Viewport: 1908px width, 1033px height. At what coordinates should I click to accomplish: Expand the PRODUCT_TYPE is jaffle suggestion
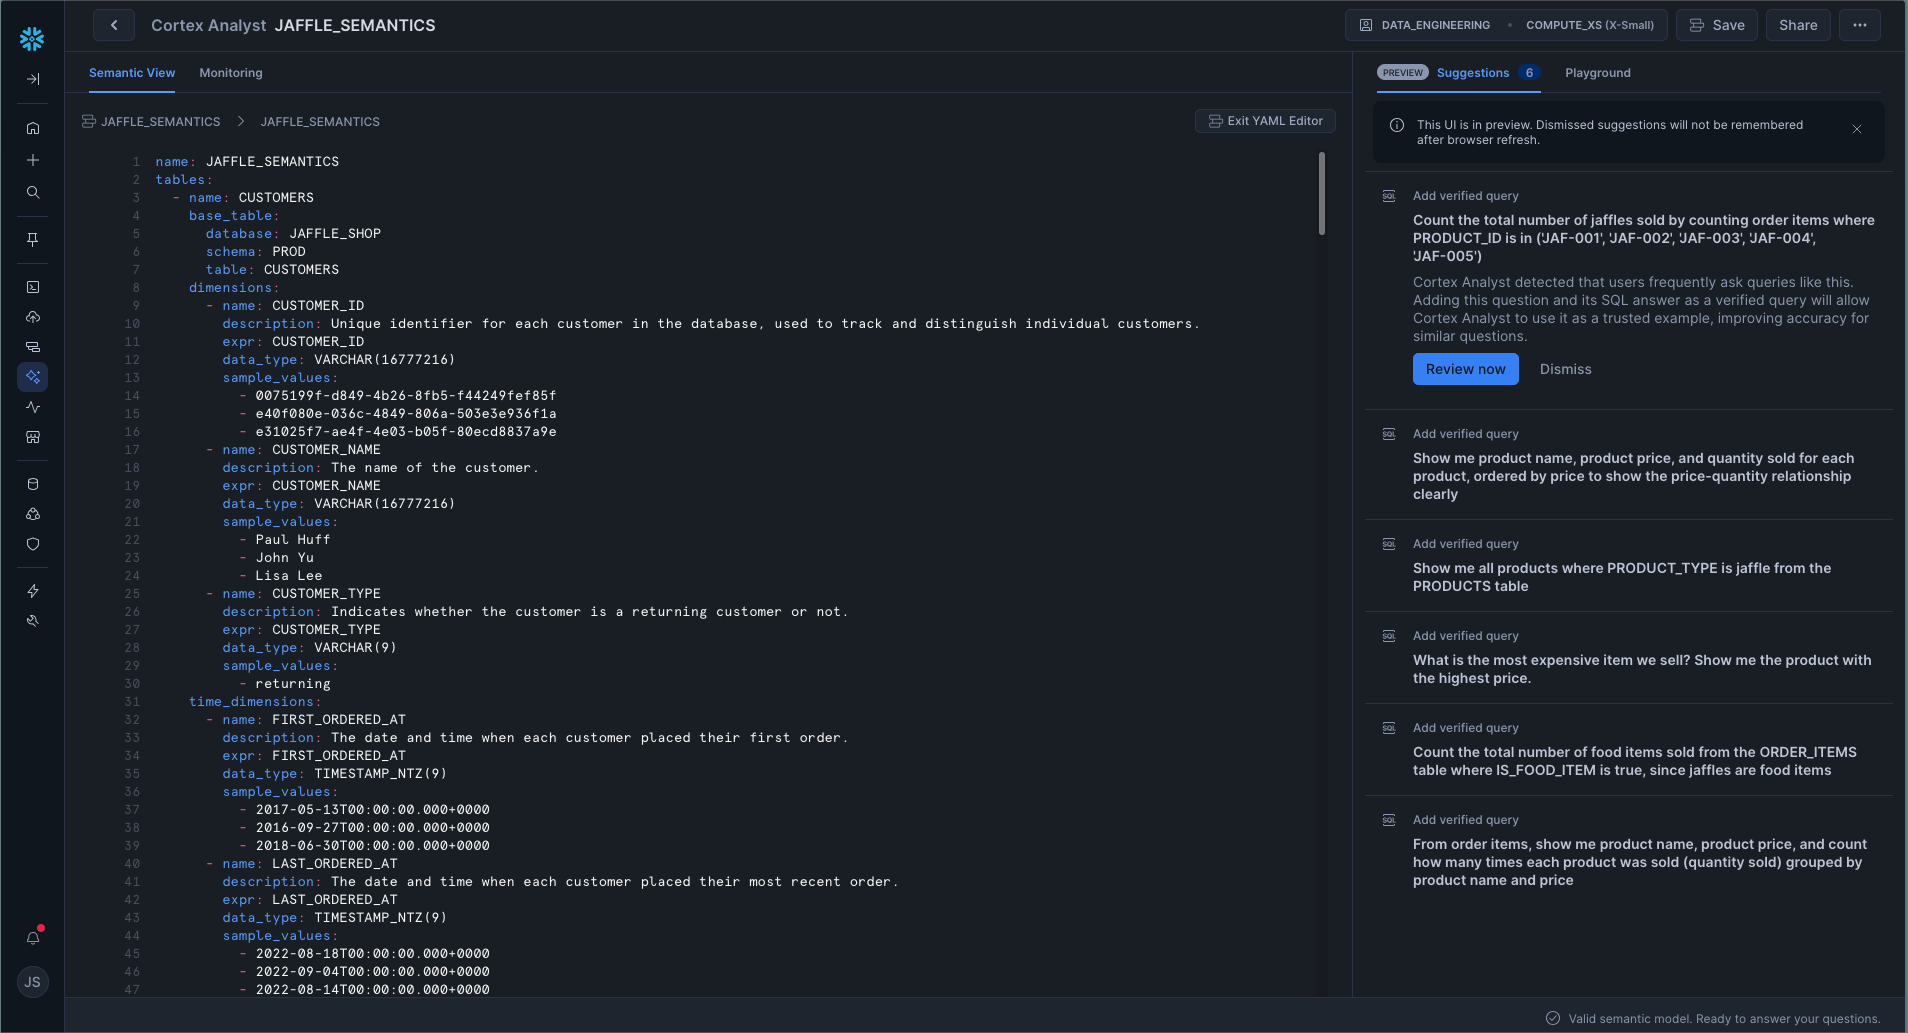[x=1622, y=577]
